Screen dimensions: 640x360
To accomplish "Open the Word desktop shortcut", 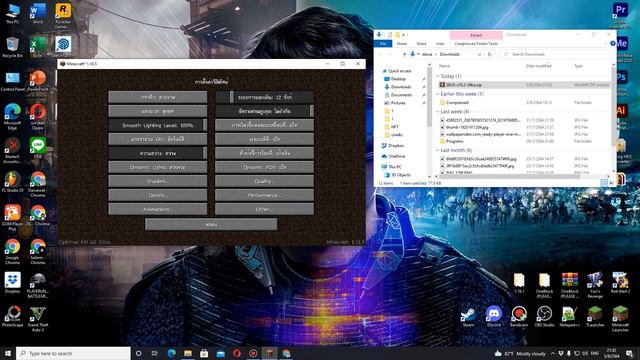I will pos(38,13).
